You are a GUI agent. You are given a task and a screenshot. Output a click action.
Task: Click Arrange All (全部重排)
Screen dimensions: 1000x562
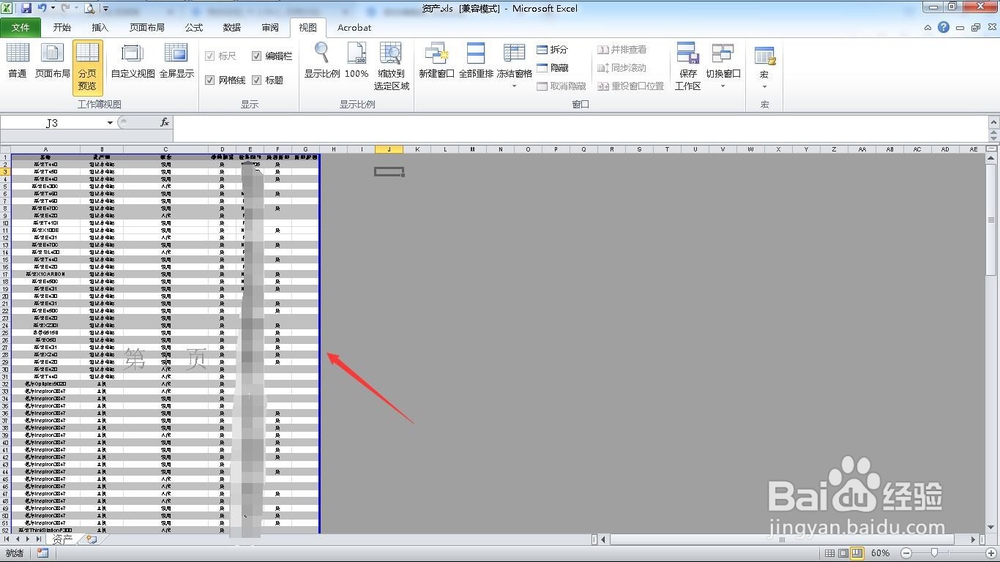[x=476, y=61]
